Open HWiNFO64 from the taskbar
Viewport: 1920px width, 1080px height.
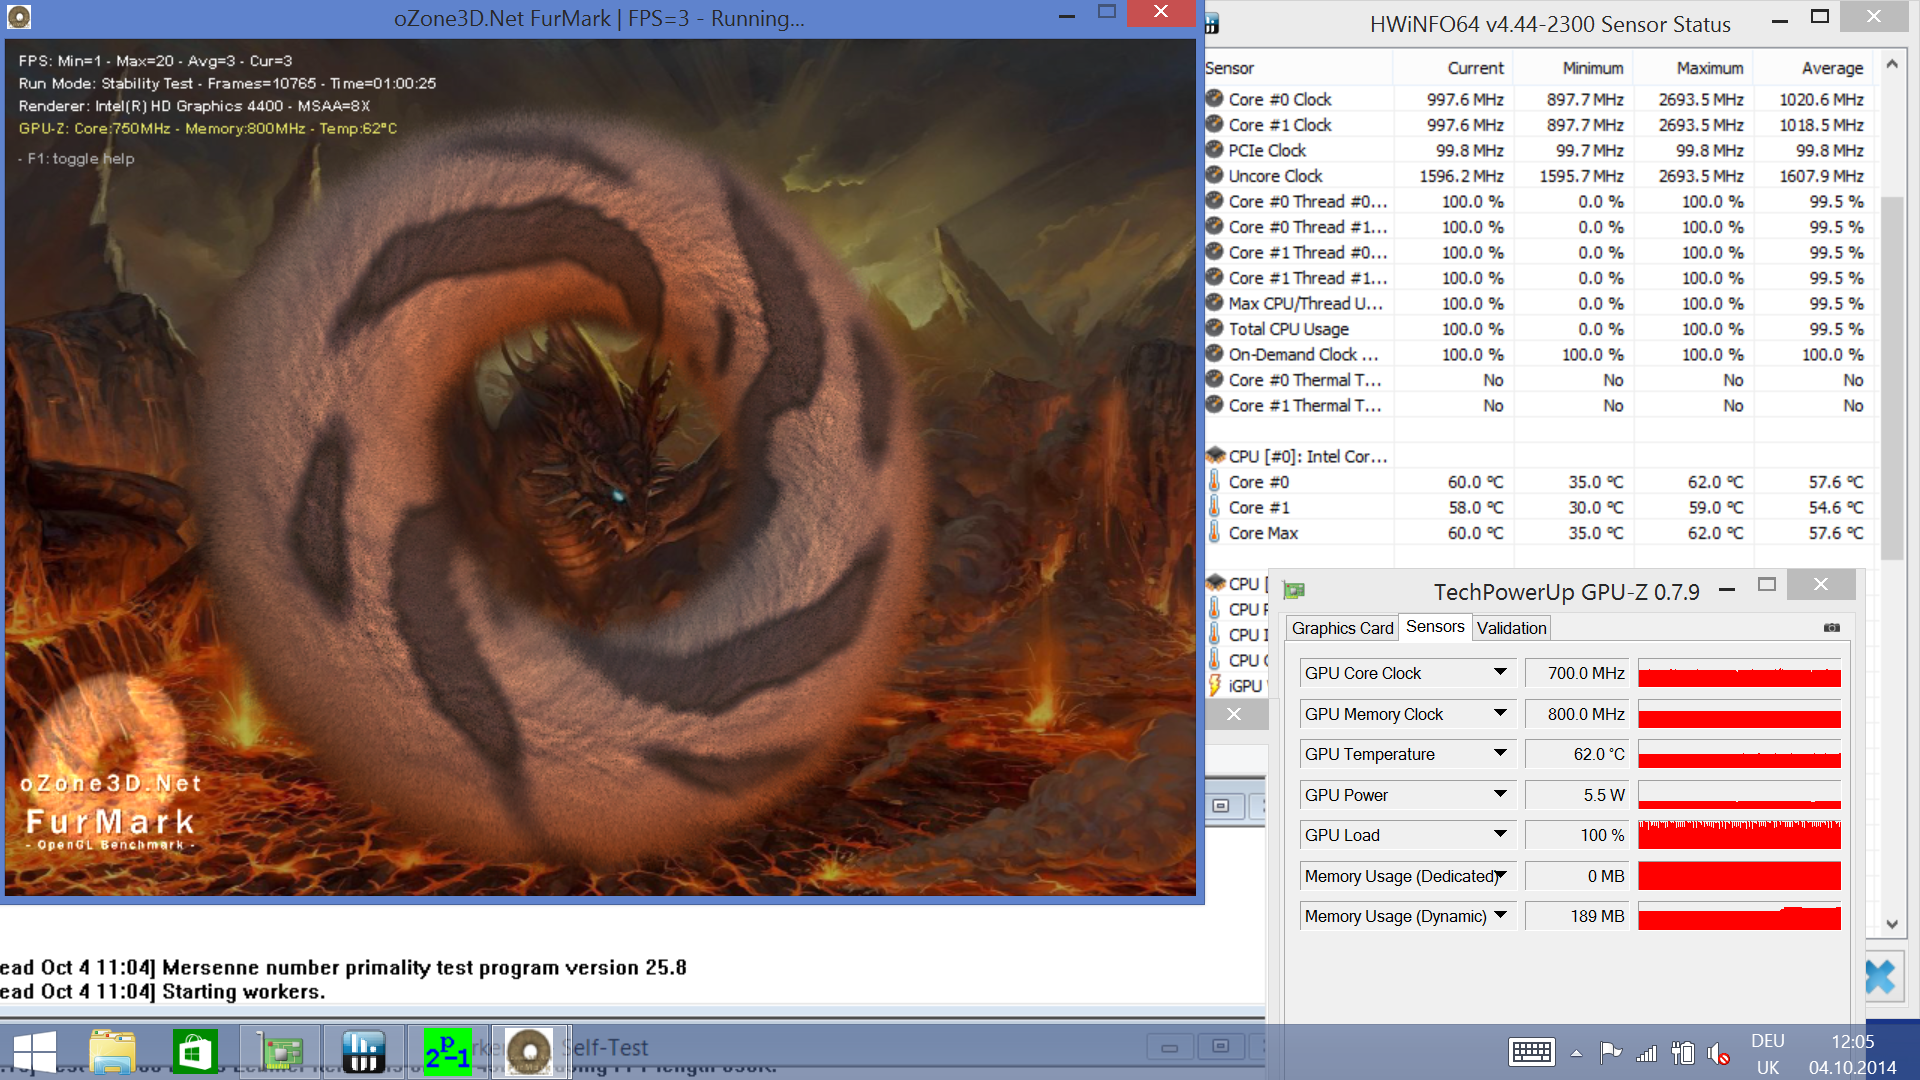(363, 1051)
